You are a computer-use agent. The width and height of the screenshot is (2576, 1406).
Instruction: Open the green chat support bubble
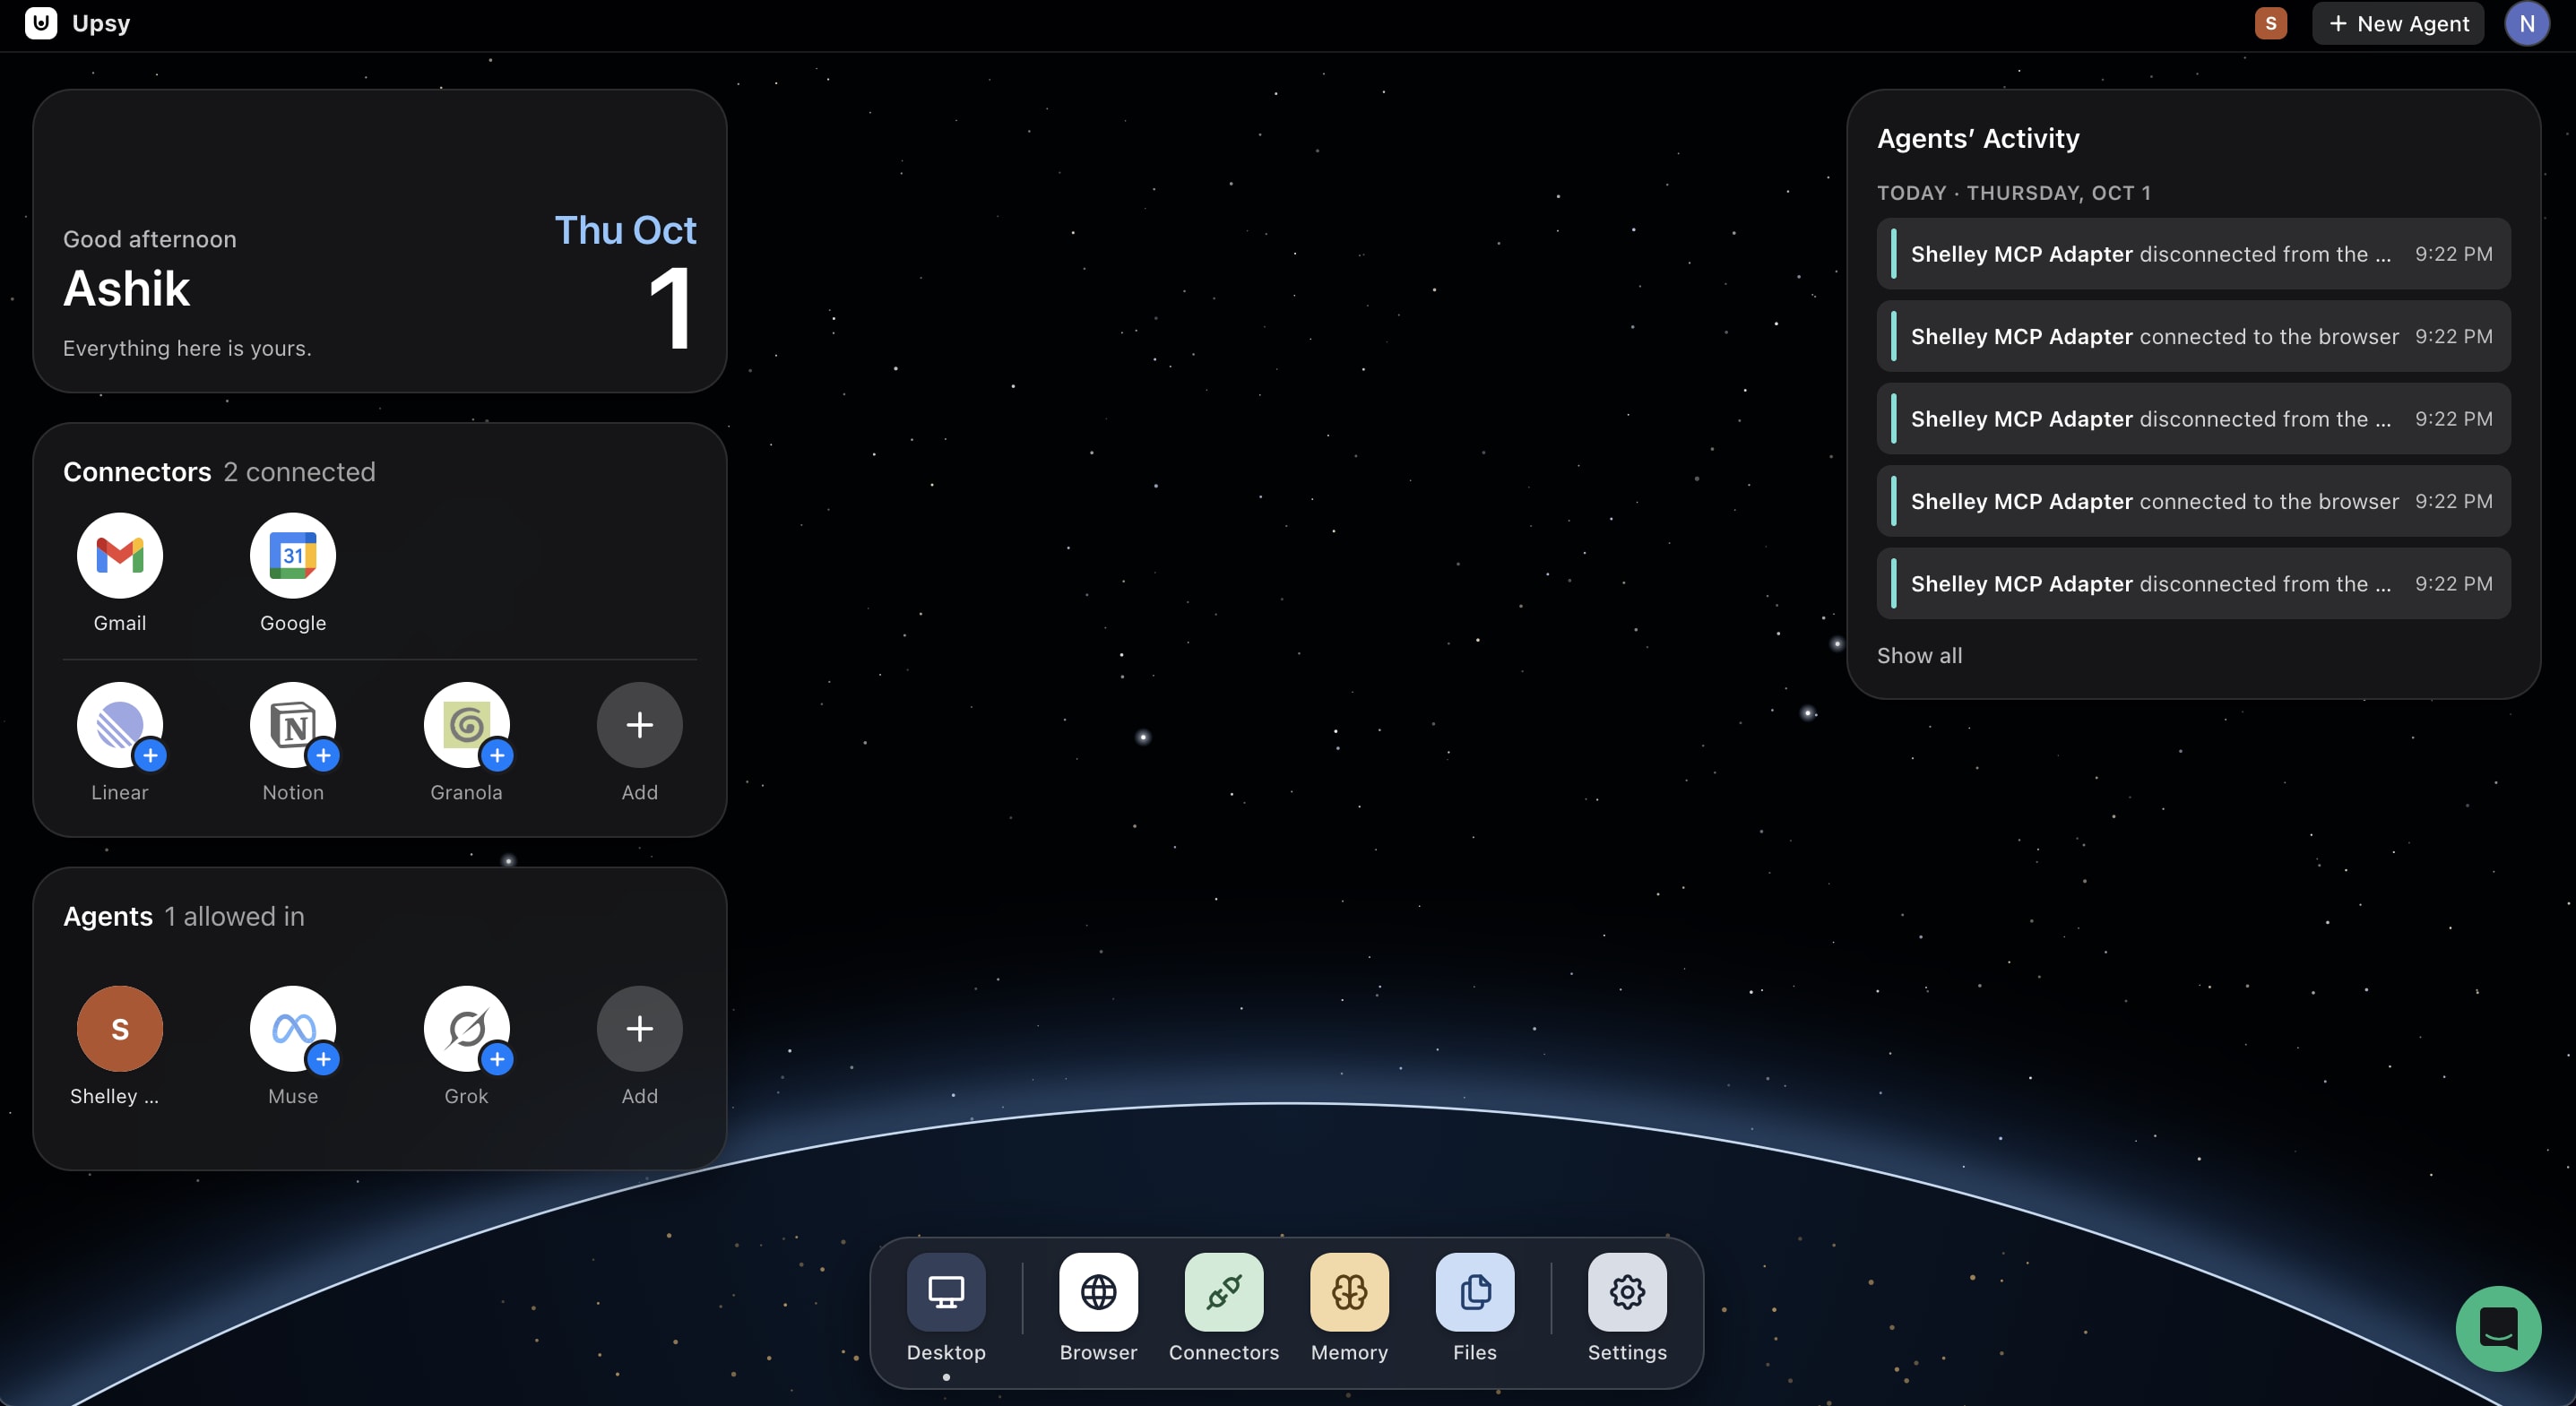[x=2499, y=1329]
